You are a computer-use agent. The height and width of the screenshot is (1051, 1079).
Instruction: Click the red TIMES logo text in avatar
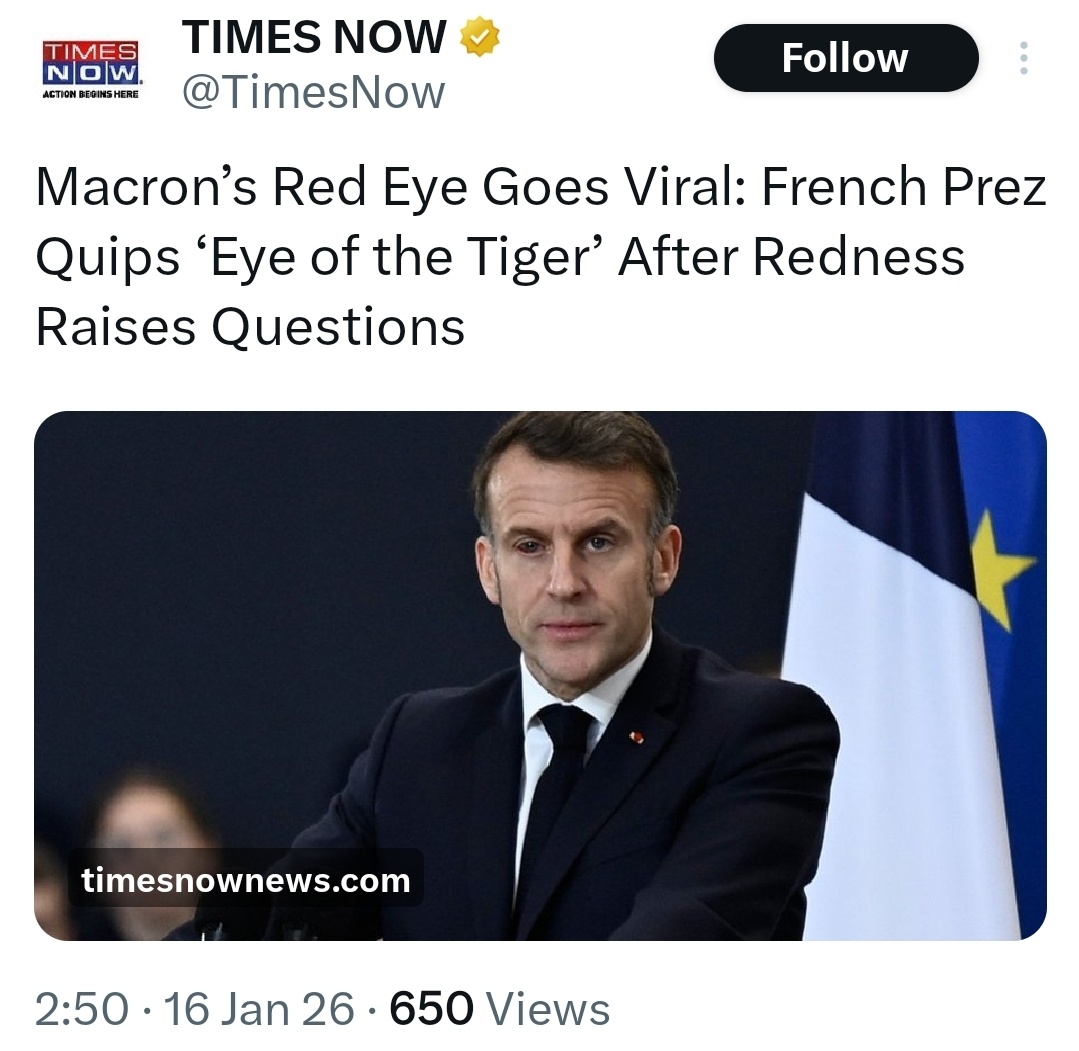(91, 52)
